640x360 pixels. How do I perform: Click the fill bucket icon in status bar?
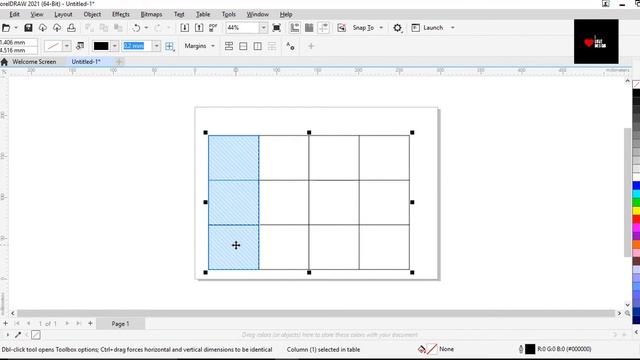[422, 349]
